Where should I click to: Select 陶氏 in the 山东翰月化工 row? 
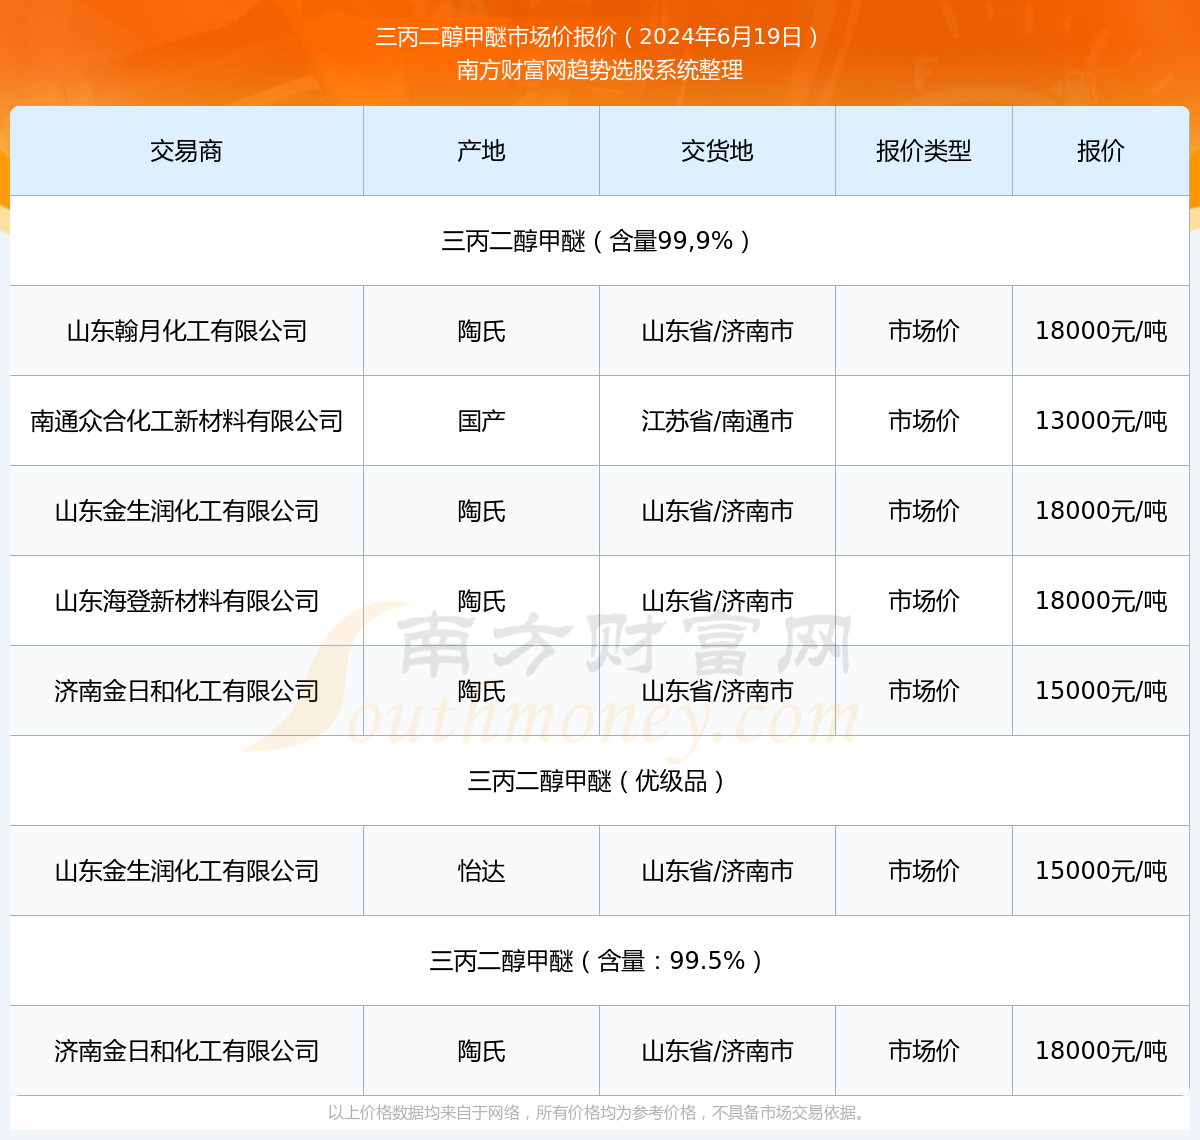[481, 331]
